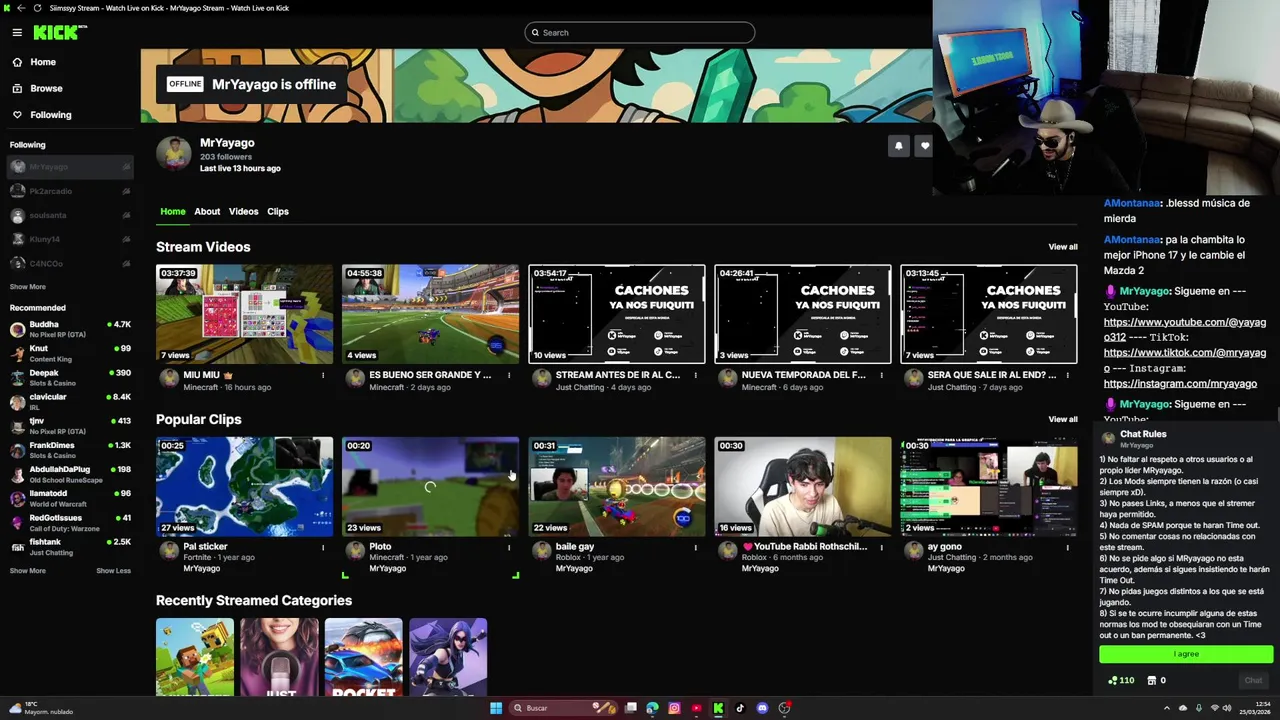Open the YouTube link in chat
Screen dimensions: 1280x720
click(1185, 330)
